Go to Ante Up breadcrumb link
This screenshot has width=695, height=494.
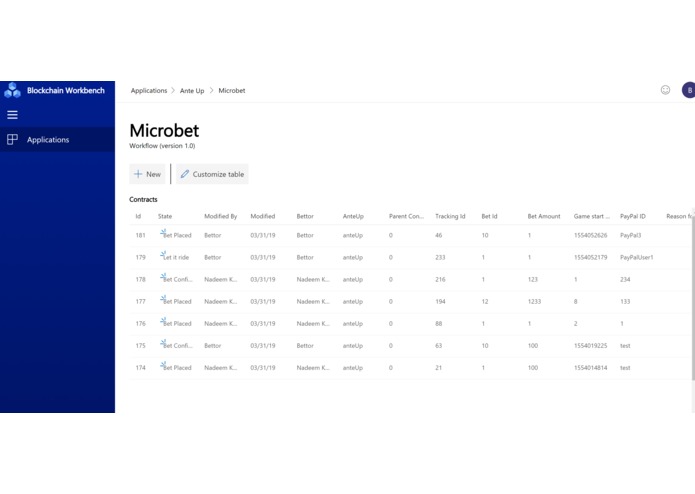pyautogui.click(x=192, y=90)
